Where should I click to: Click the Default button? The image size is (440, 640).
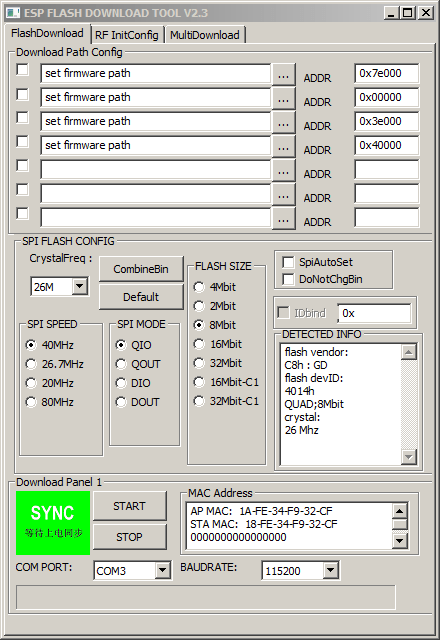(x=141, y=297)
